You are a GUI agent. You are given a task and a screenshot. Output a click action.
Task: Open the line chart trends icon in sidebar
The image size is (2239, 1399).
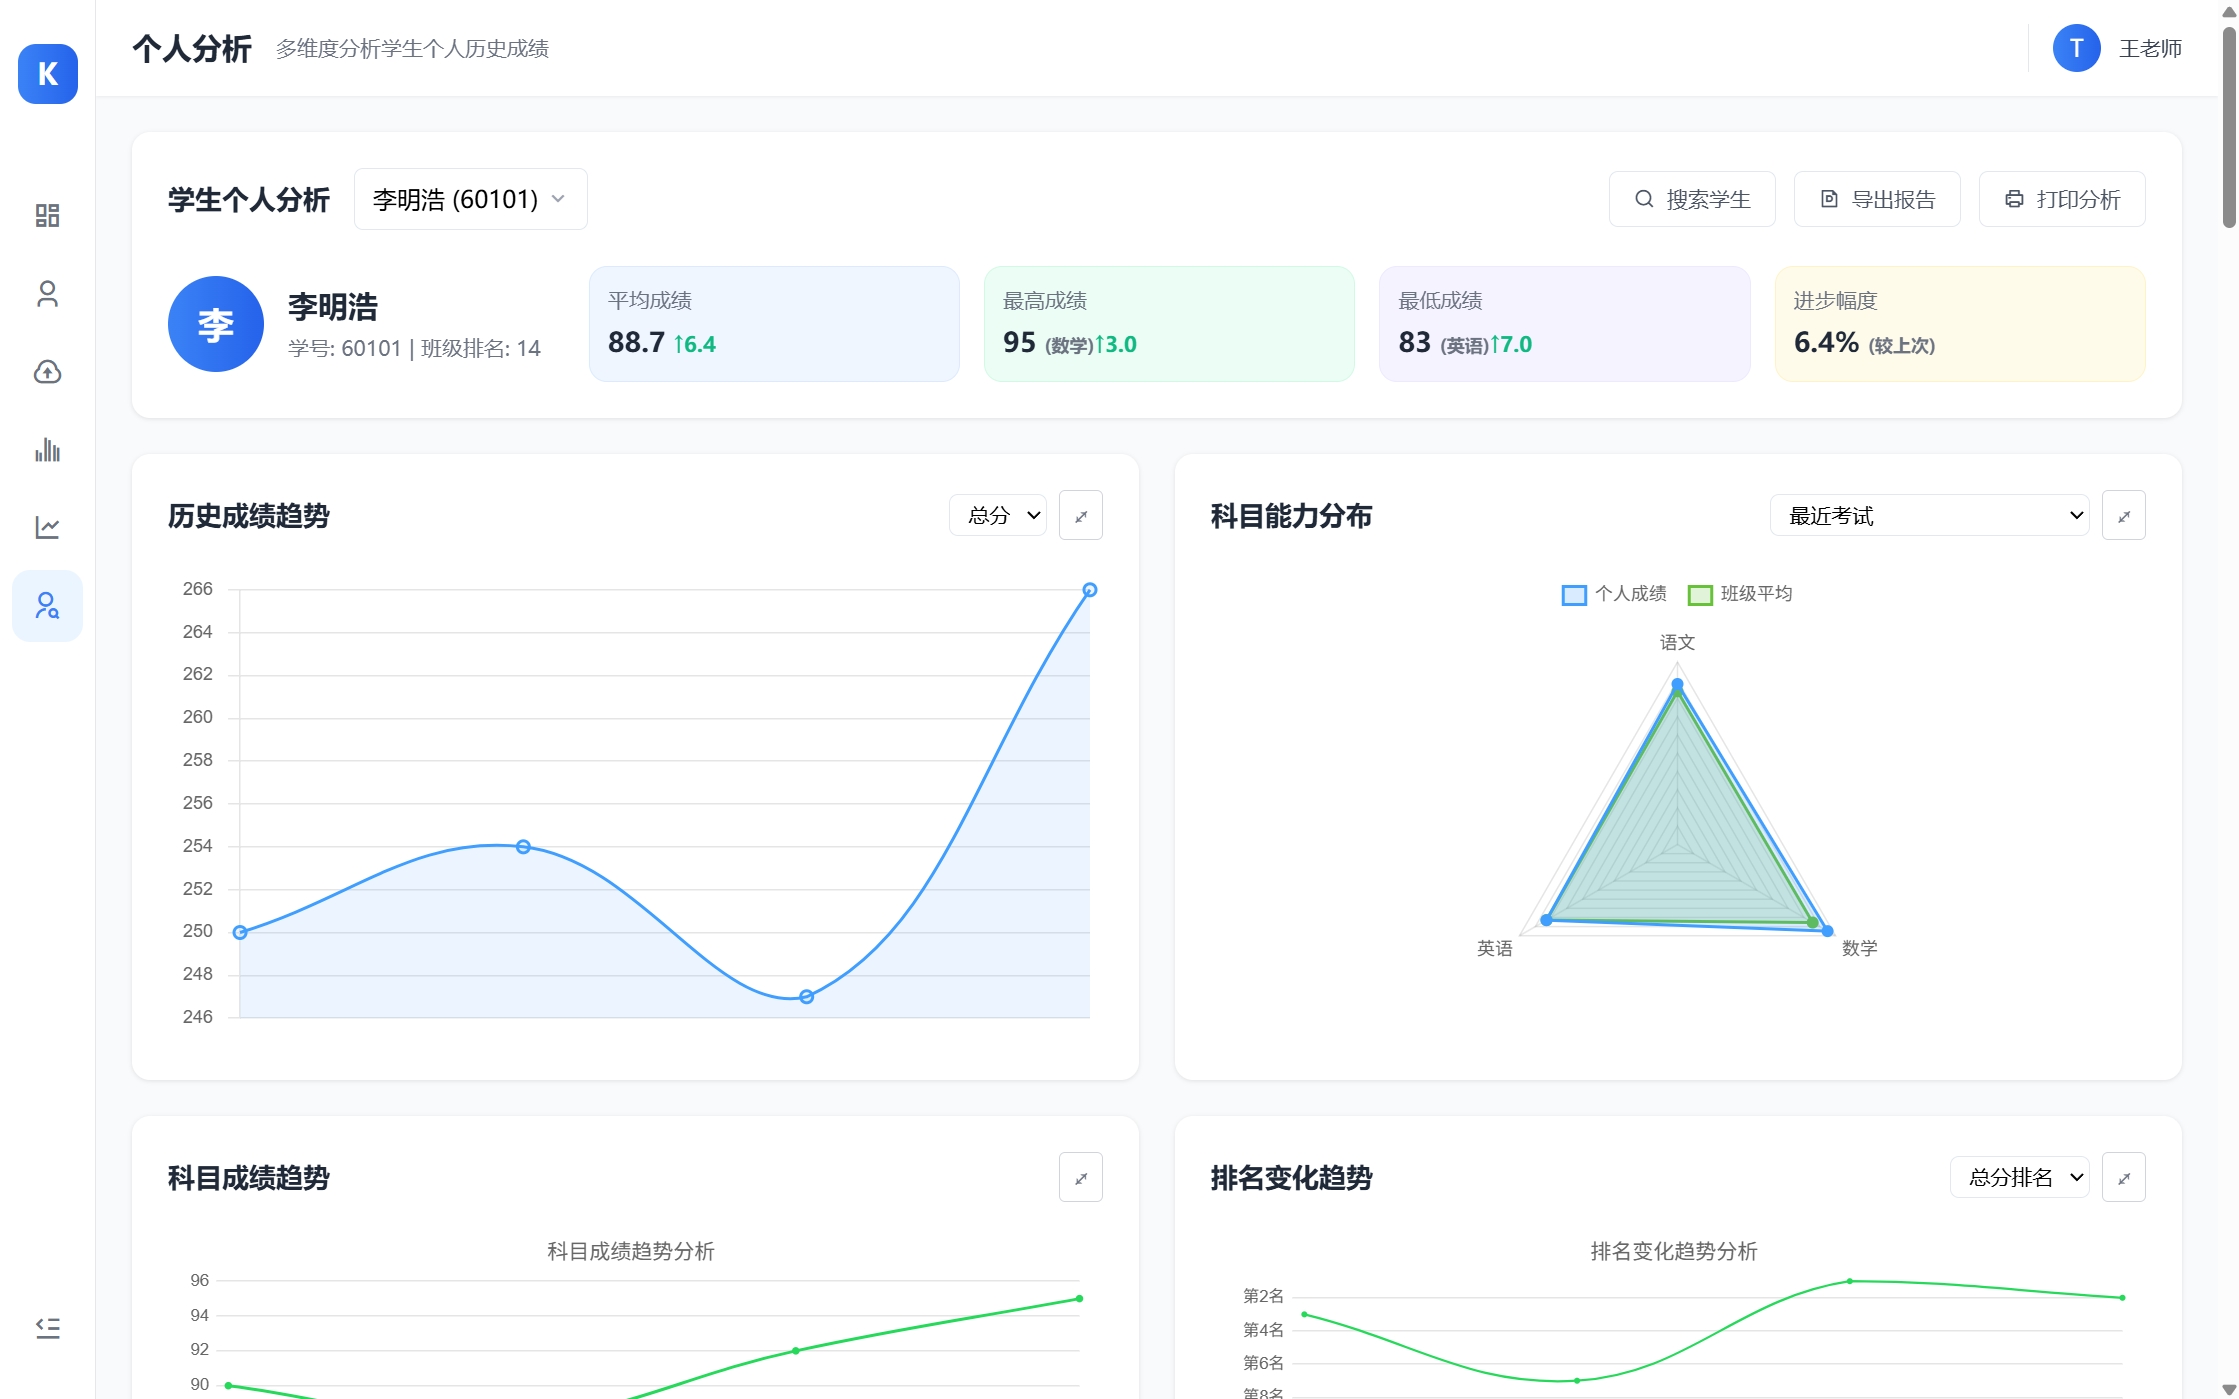point(47,527)
